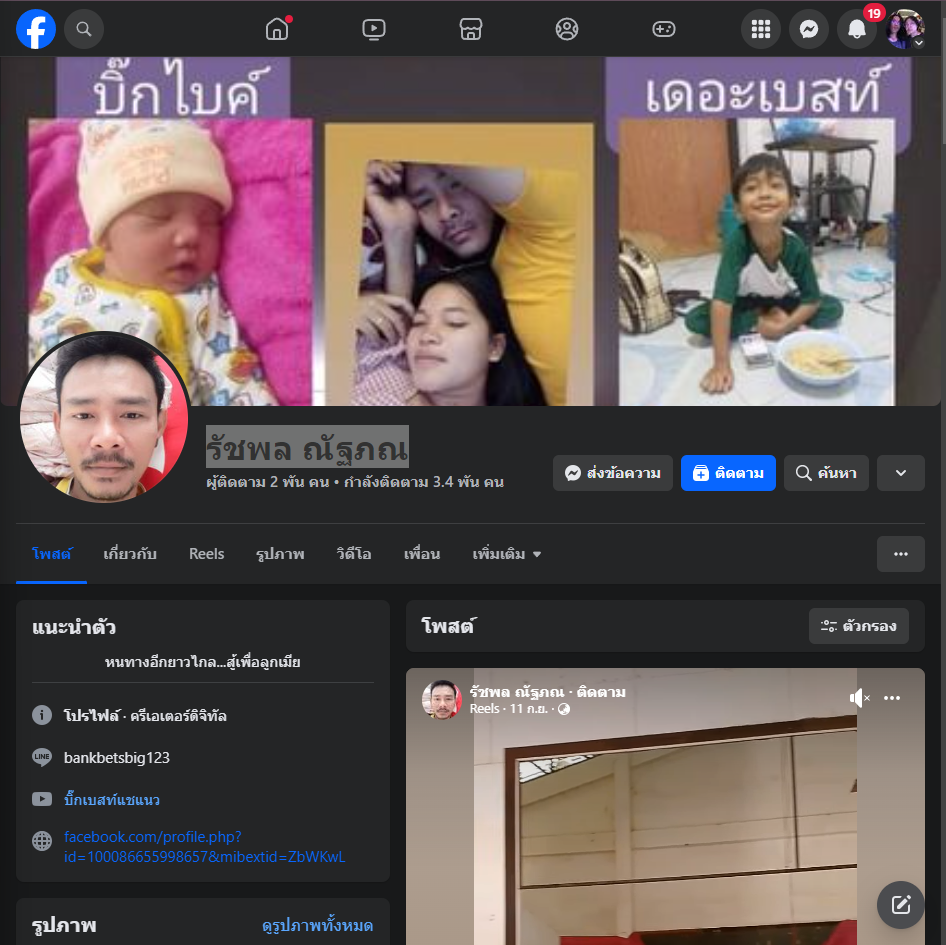
Task: Switch to the Reels tab
Action: [206, 554]
